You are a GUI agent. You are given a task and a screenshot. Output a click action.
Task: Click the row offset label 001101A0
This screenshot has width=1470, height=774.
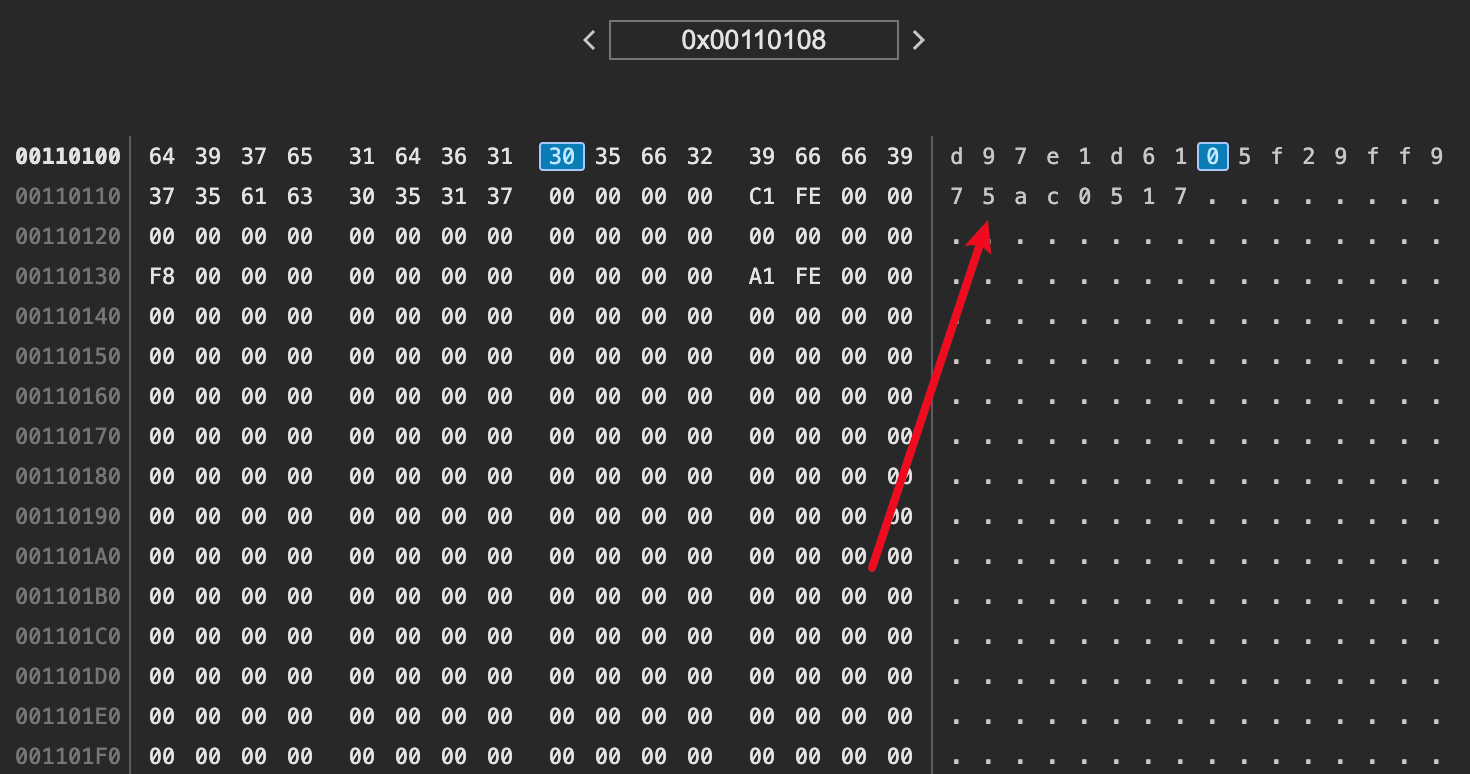pyautogui.click(x=68, y=556)
